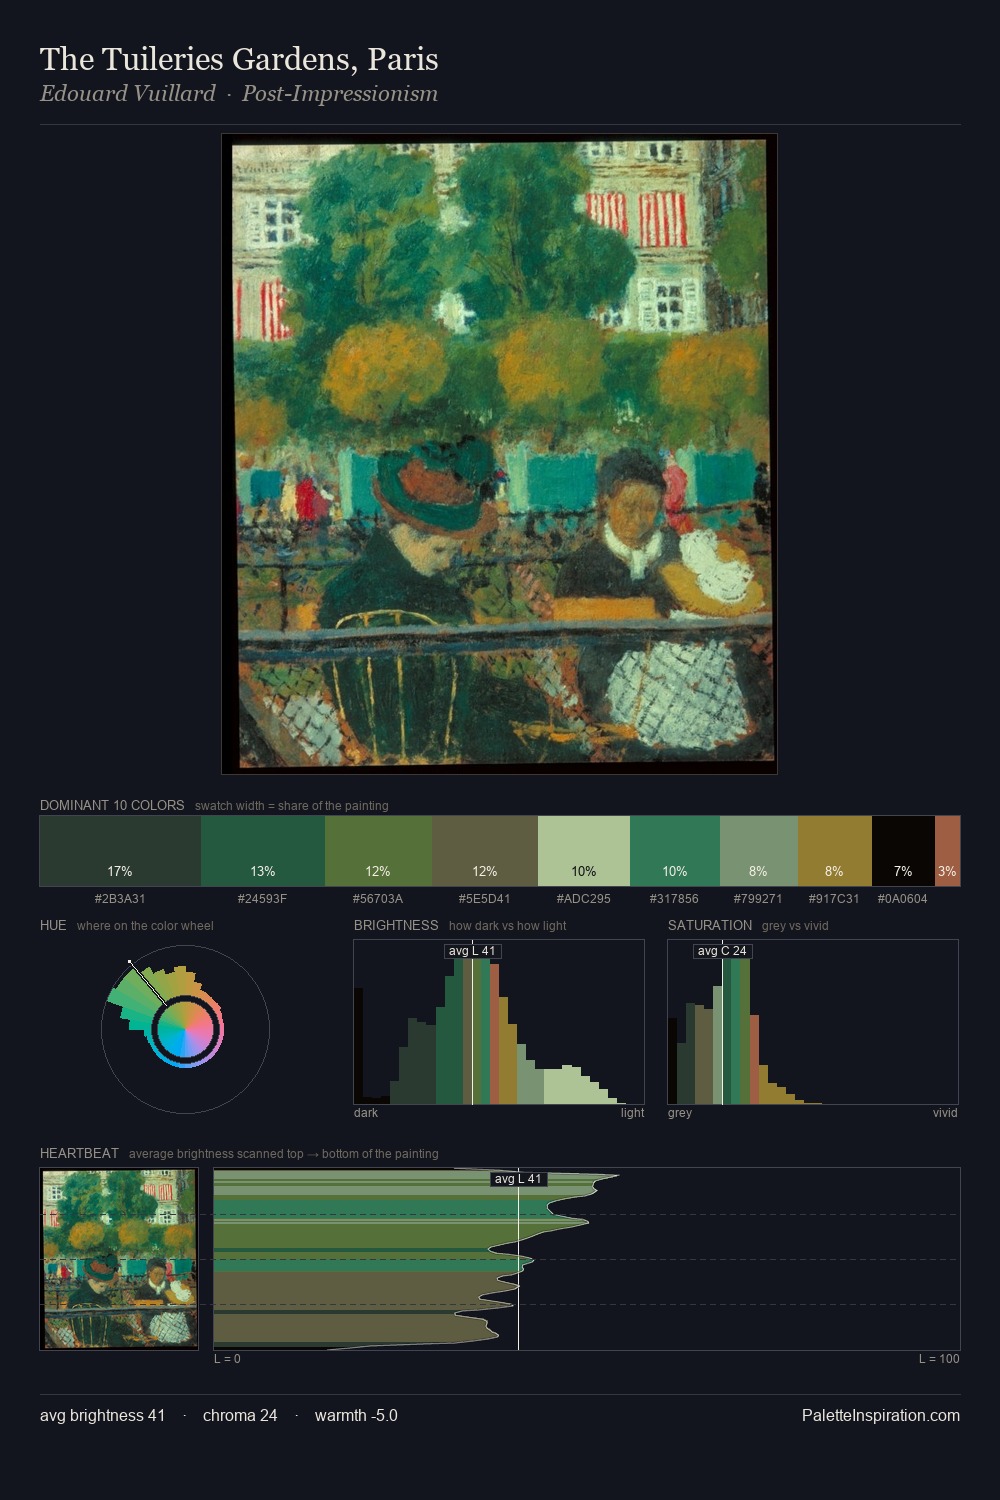Click the brightness histogram chart
Screen dimensions: 1000x1500
click(x=499, y=1022)
